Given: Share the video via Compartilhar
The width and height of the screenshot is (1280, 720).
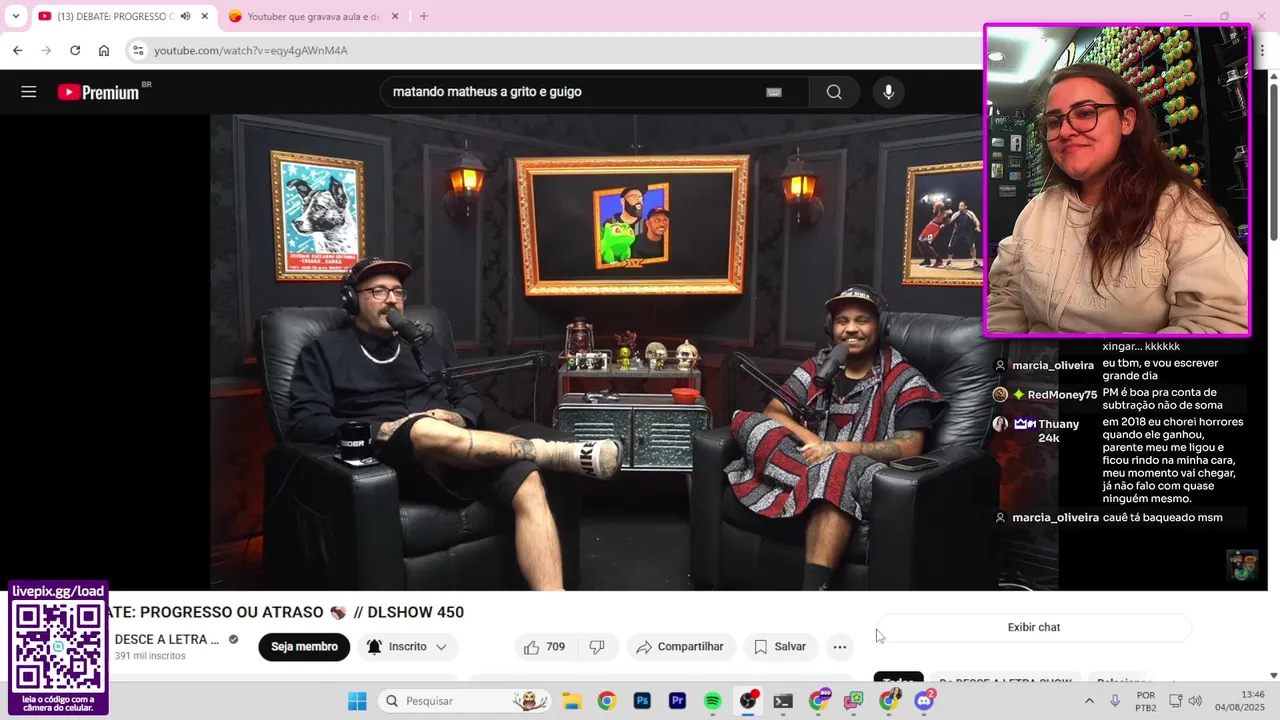Looking at the screenshot, I should [x=681, y=647].
